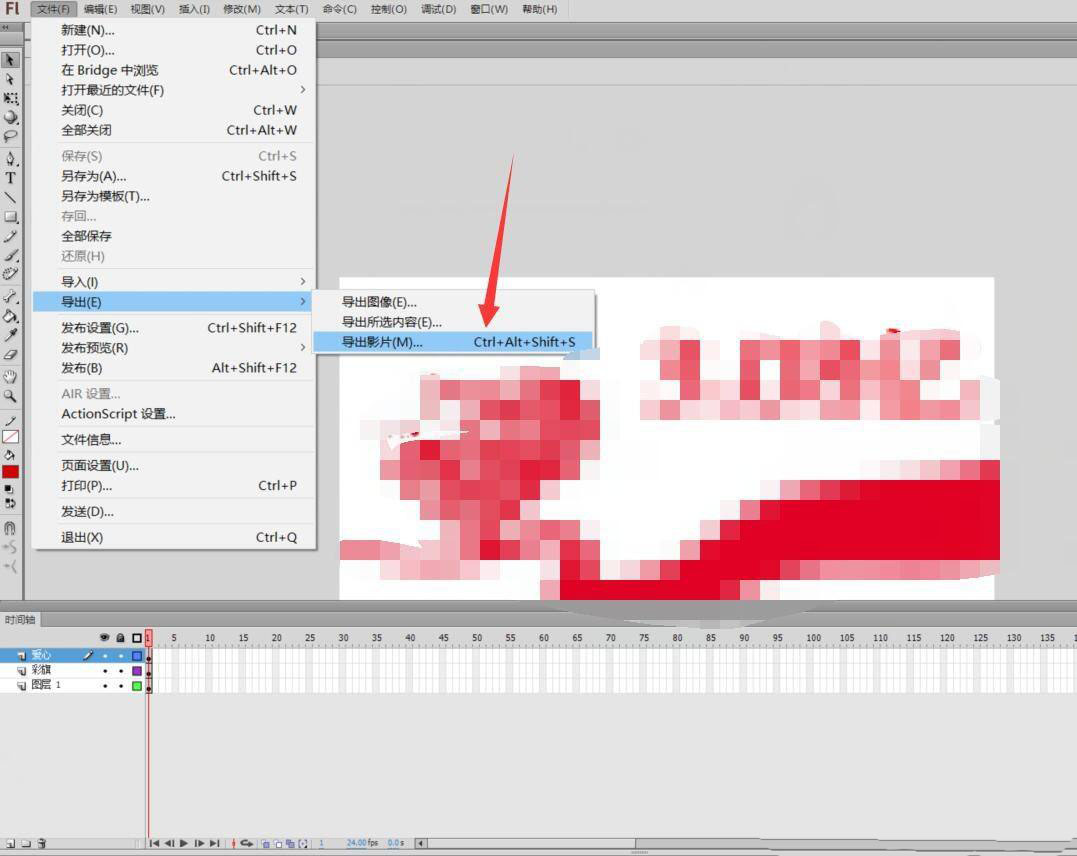
Task: Toggle lock for all layers padlock icon
Action: (120, 638)
